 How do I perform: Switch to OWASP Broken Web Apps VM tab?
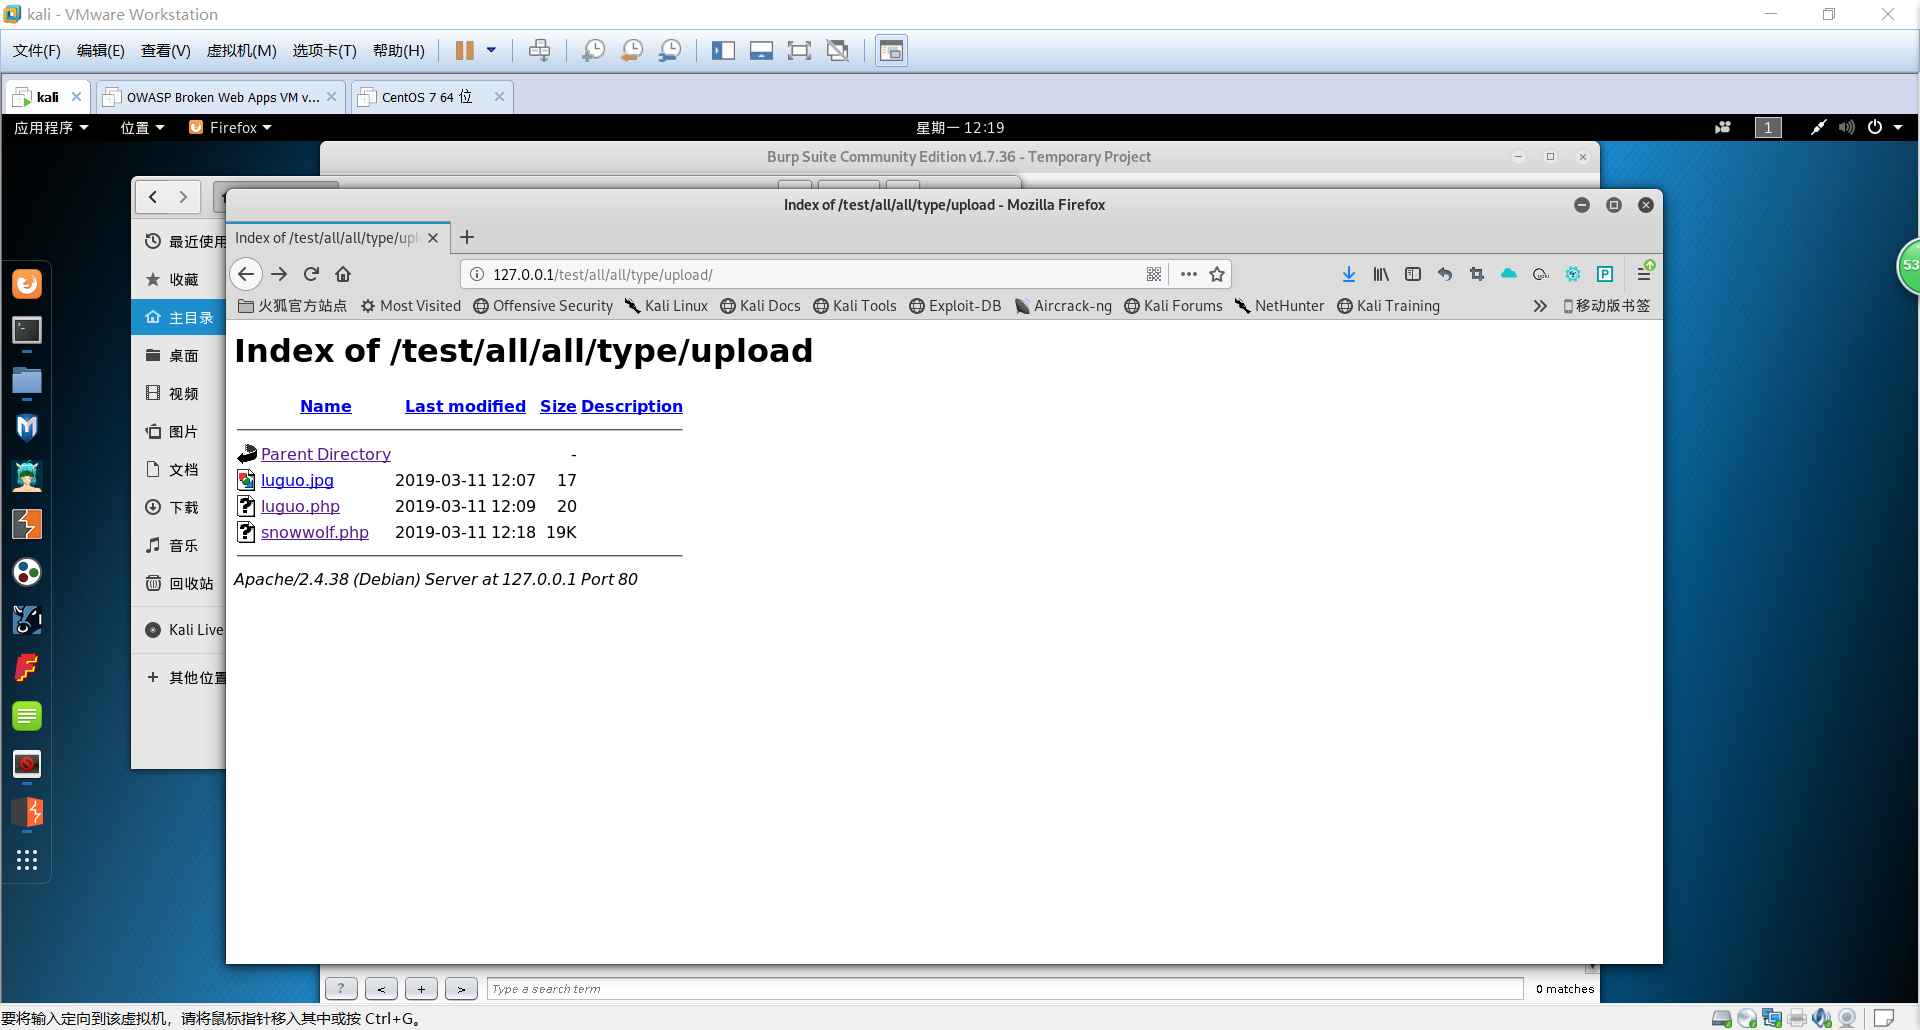coord(221,97)
